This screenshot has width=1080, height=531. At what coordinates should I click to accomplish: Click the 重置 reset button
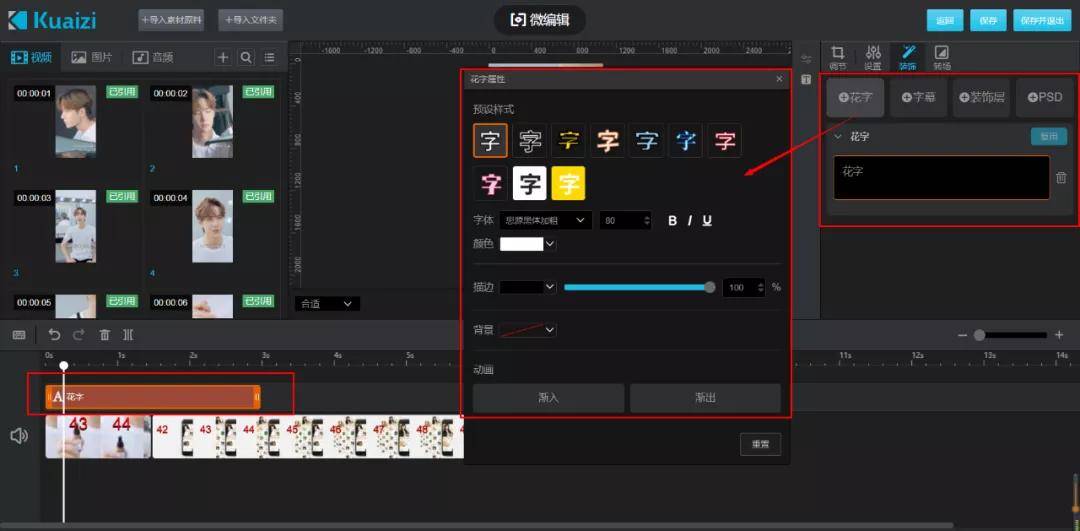760,444
